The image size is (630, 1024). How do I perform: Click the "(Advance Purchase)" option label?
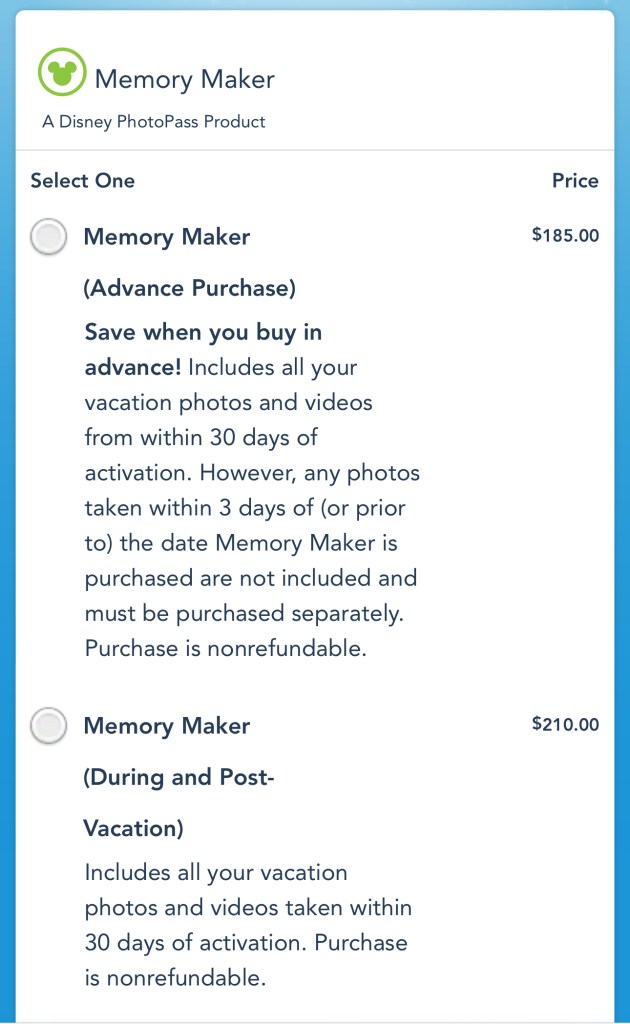(190, 289)
